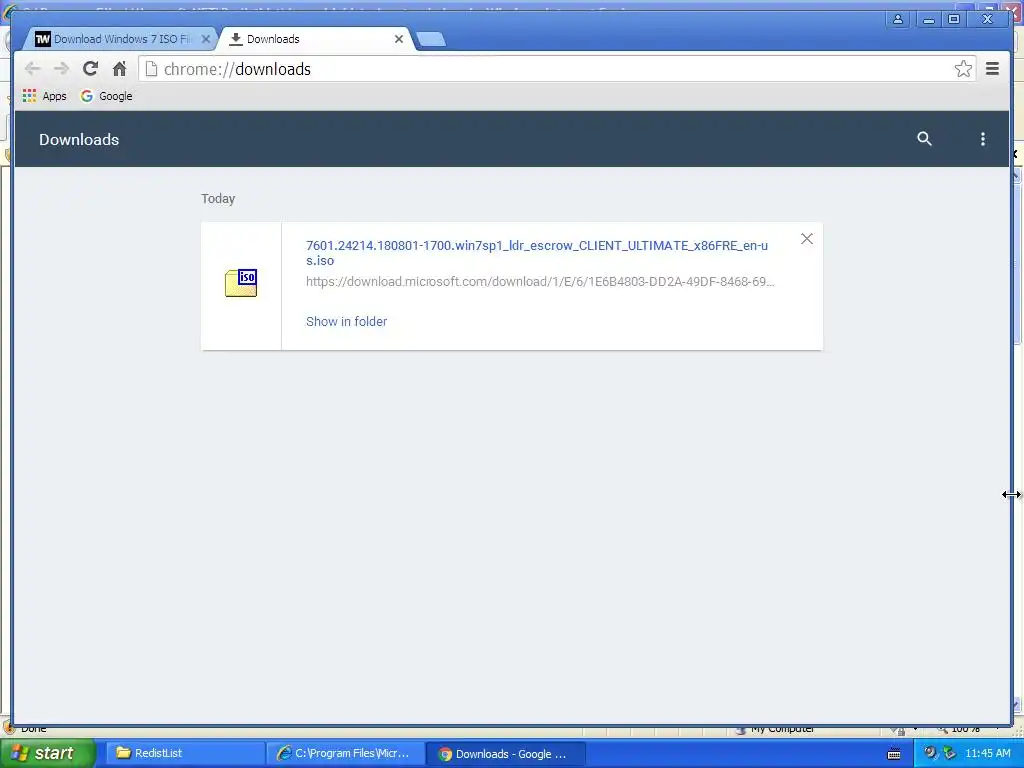
Task: Click the keyboard icon in taskbar
Action: point(894,754)
